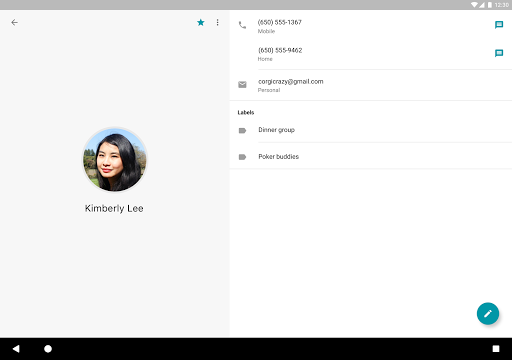Click the email envelope icon
This screenshot has width=512, height=360.
[x=242, y=85]
